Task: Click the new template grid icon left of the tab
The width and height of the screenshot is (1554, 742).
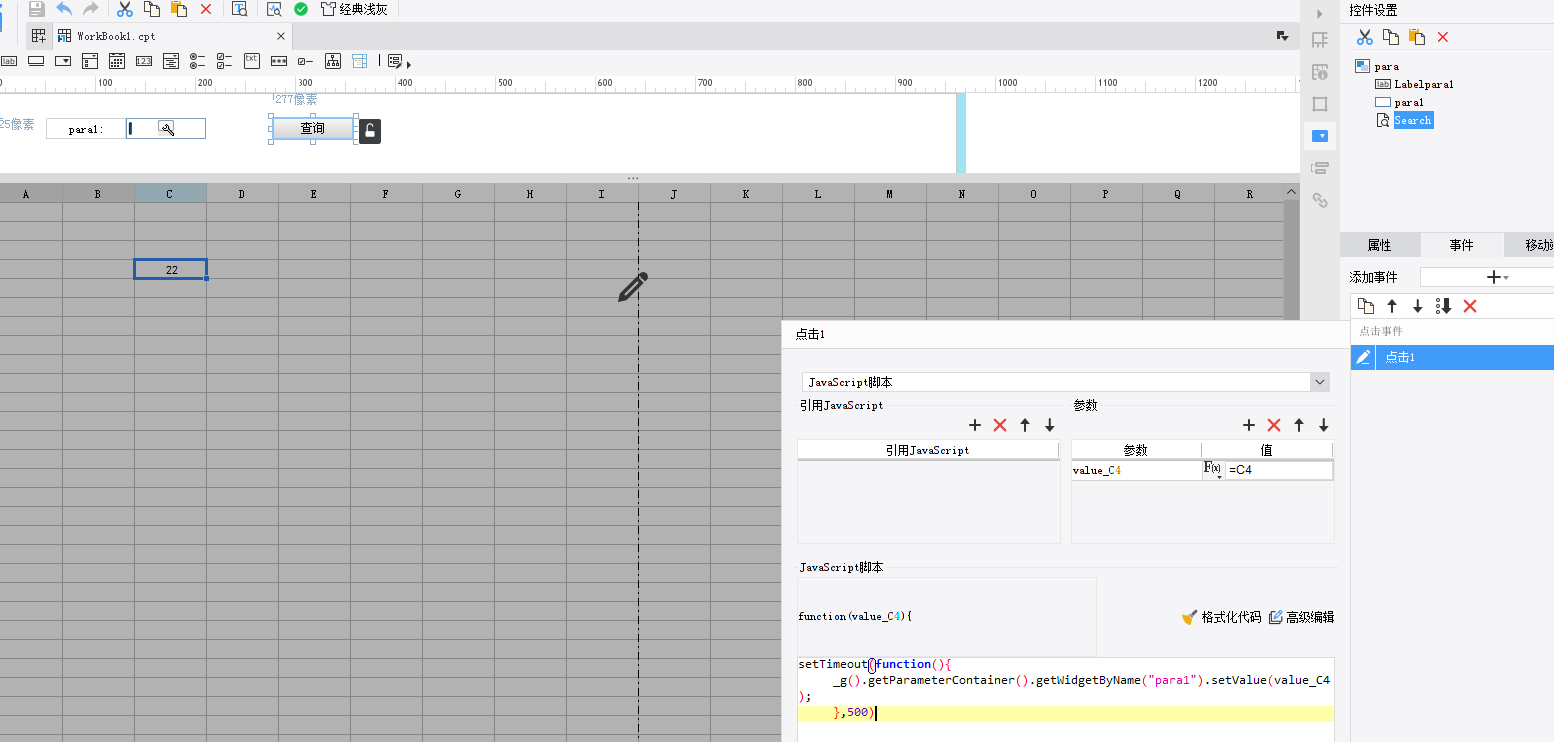Action: click(x=39, y=36)
